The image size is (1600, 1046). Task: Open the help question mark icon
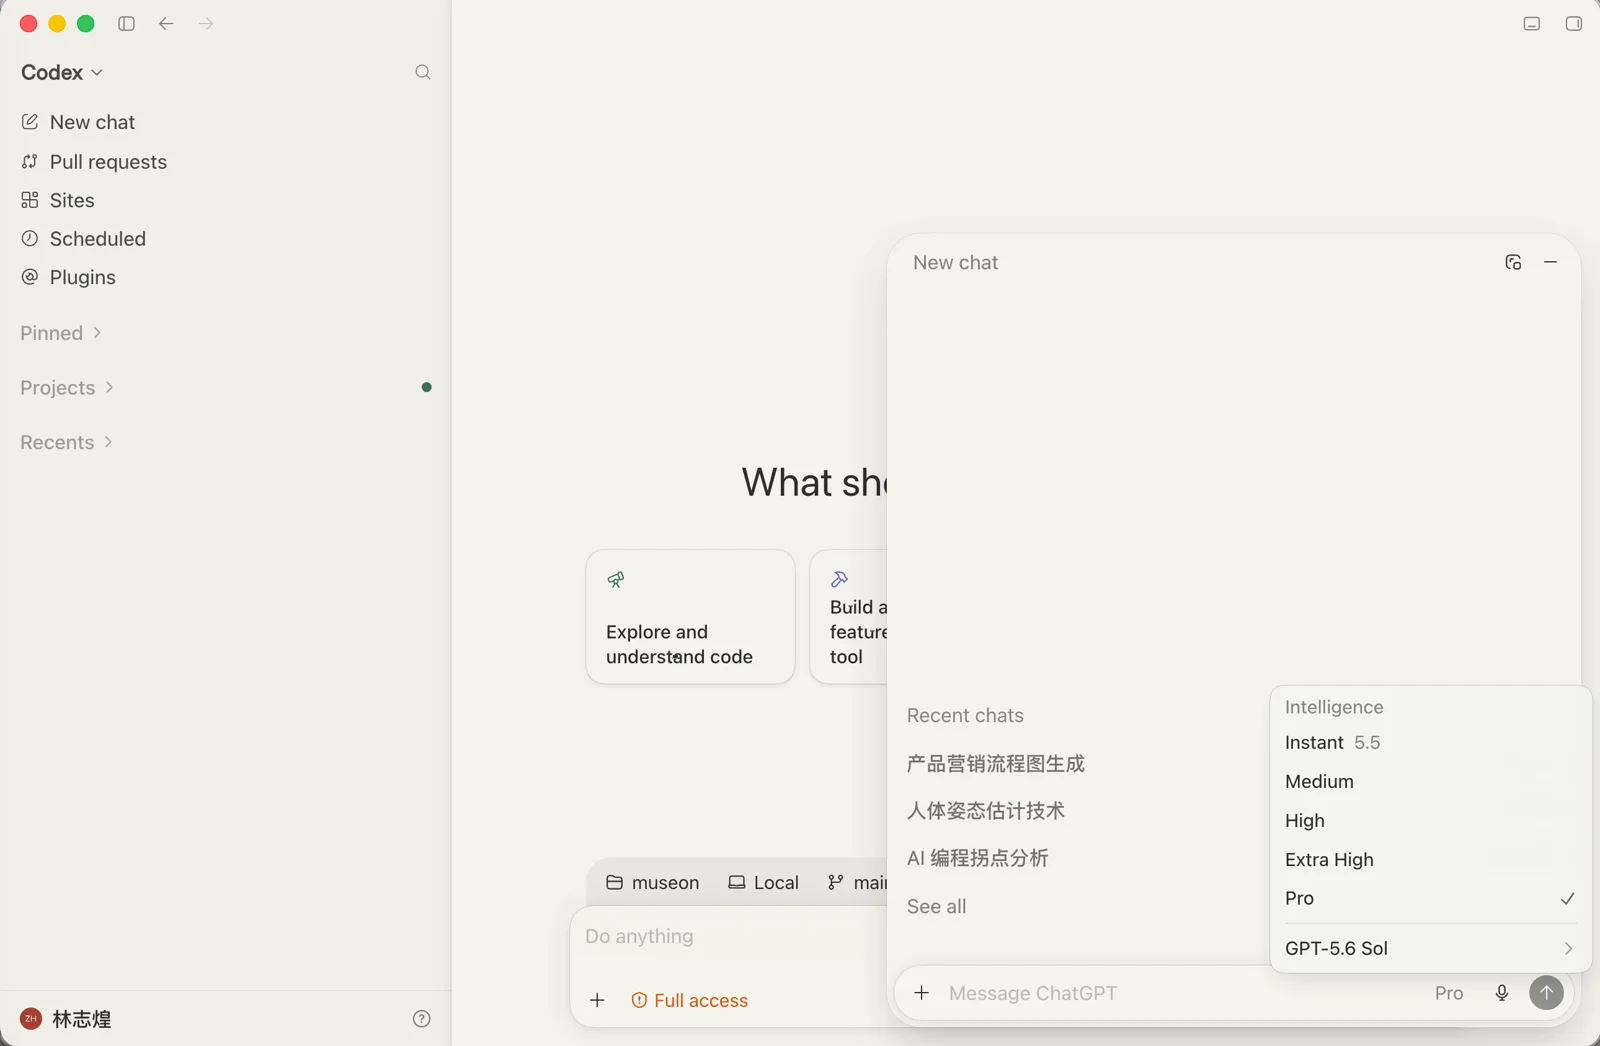(422, 1019)
